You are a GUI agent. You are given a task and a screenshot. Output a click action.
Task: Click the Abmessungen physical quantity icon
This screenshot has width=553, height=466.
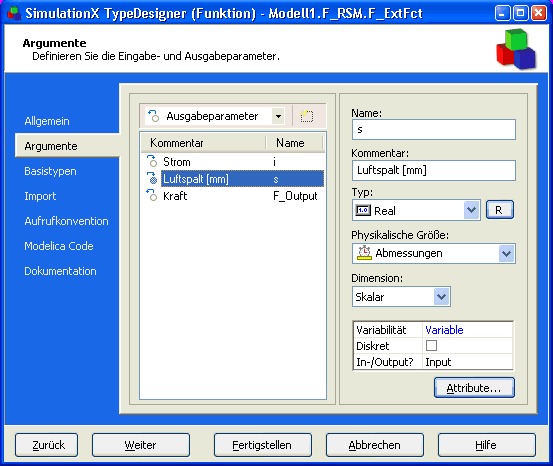[364, 253]
